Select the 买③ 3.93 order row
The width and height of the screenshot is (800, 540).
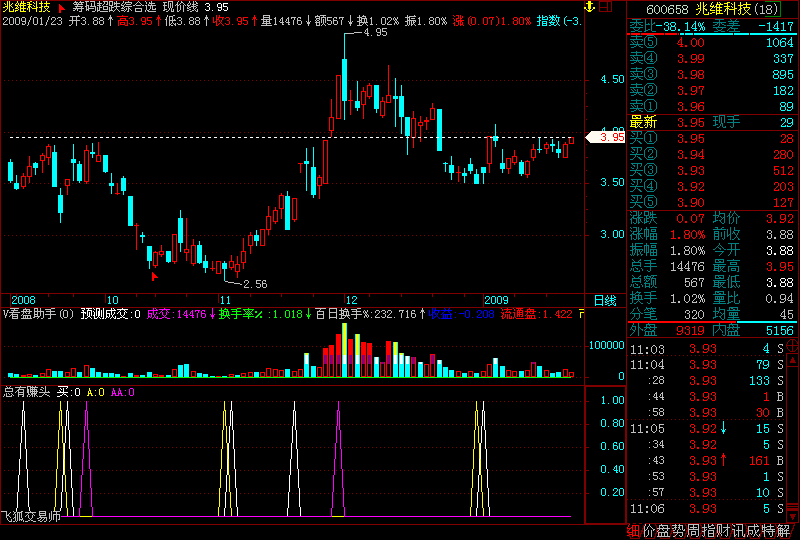[712, 170]
